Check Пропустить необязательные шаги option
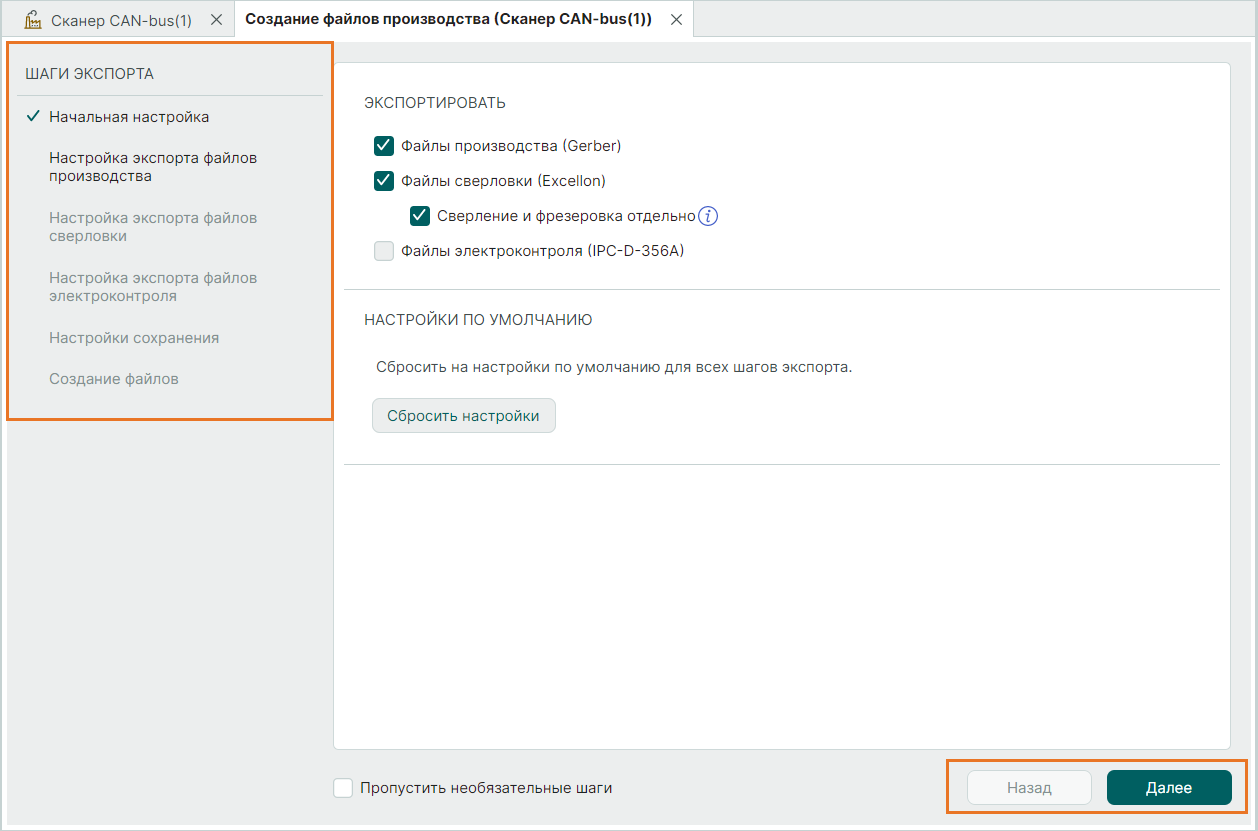1258x831 pixels. (x=343, y=788)
